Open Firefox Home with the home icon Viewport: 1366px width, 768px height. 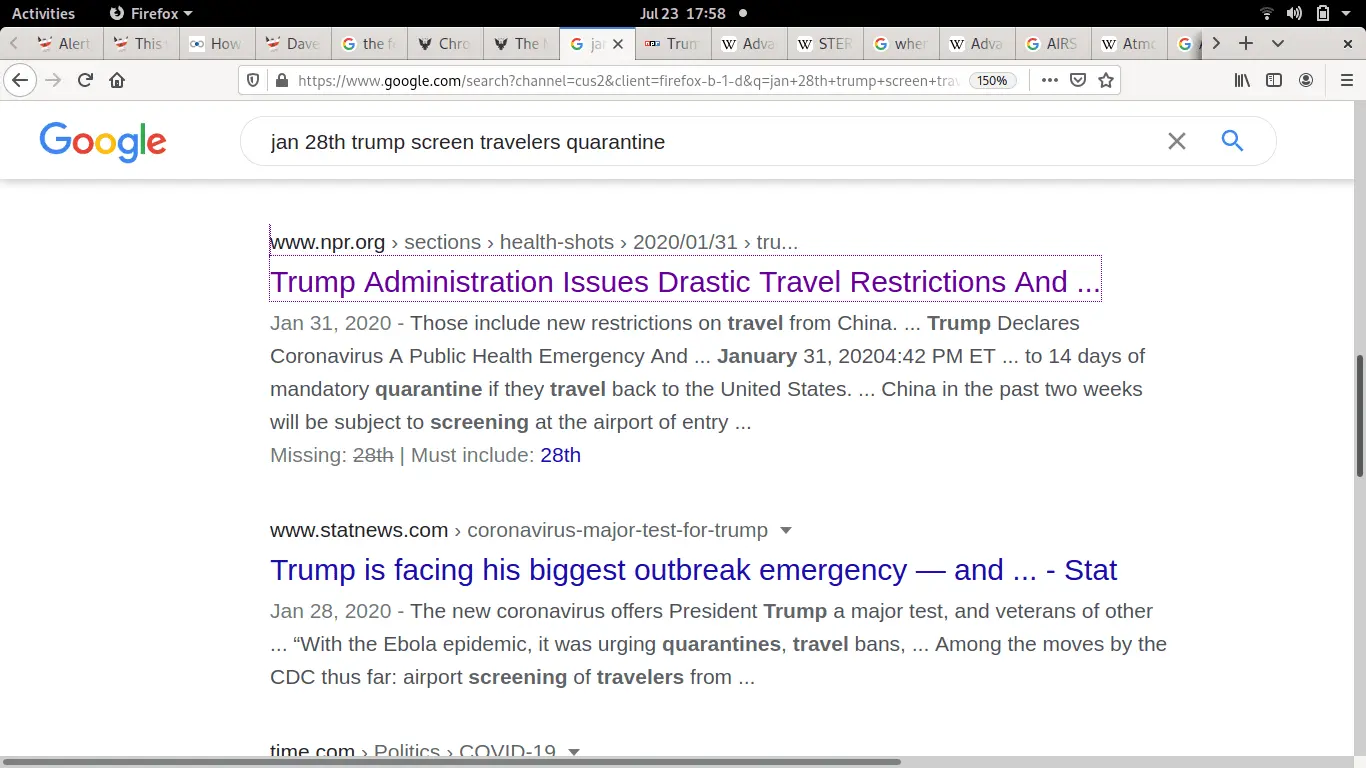click(x=115, y=80)
